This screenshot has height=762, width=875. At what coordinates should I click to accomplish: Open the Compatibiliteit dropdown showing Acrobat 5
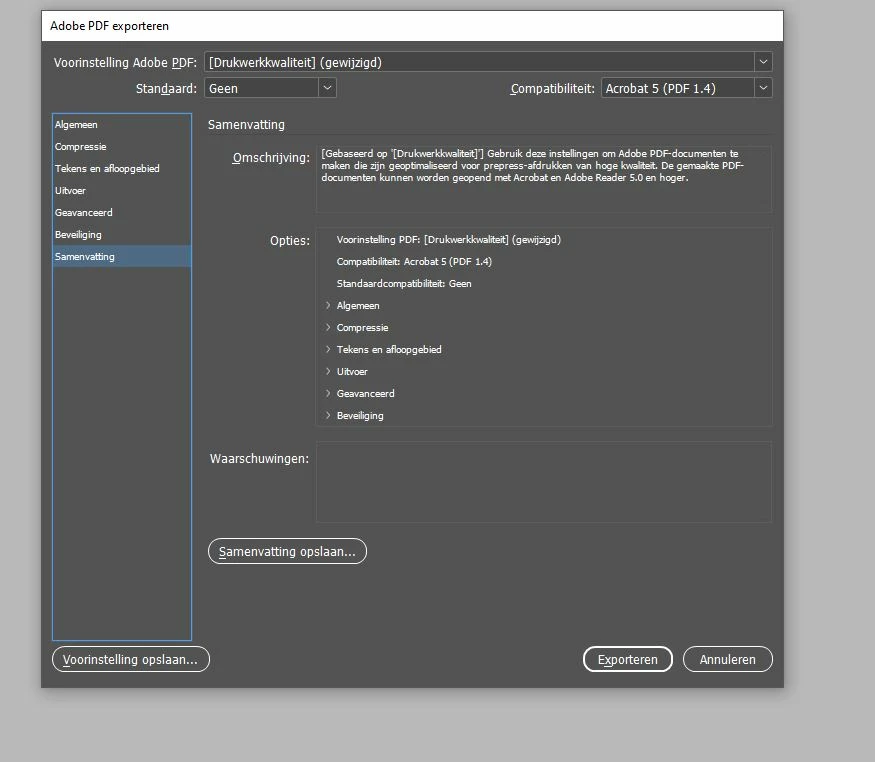tap(686, 88)
